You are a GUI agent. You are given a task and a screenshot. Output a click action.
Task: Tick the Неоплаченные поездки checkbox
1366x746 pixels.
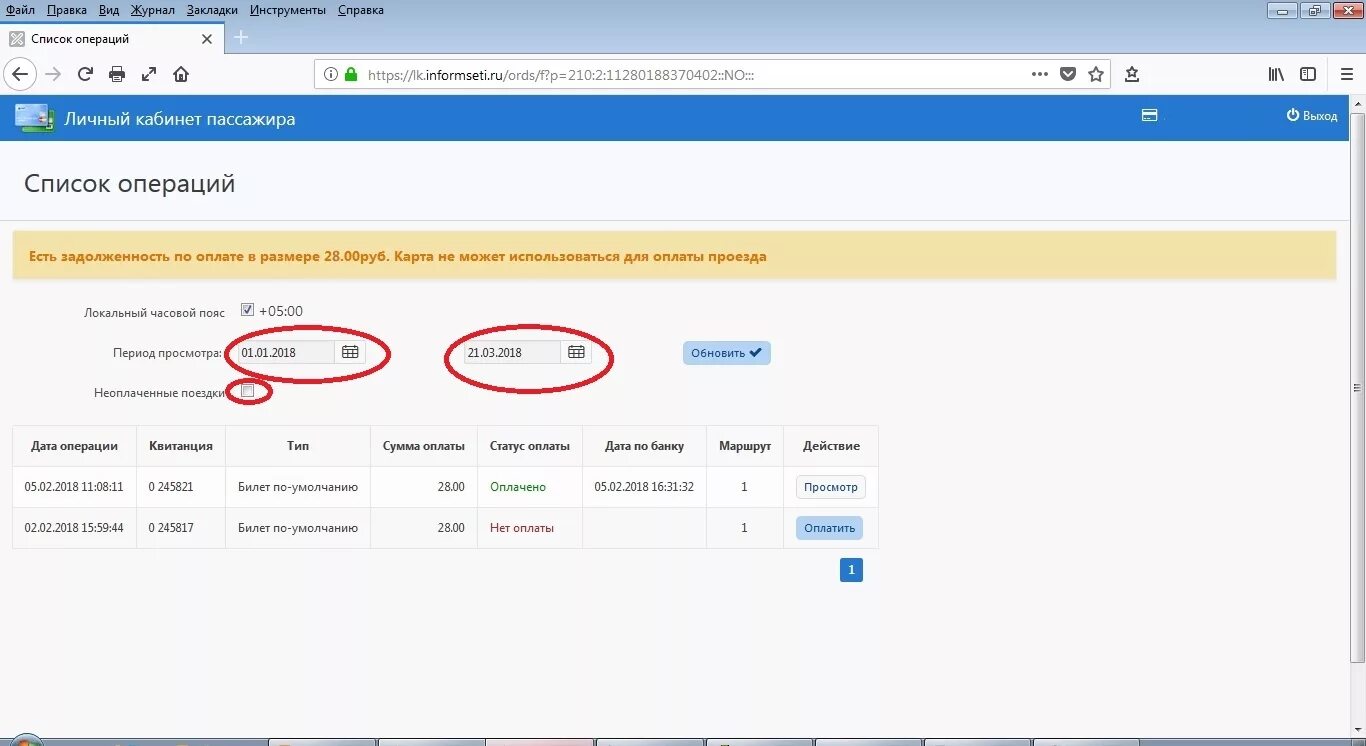(247, 391)
